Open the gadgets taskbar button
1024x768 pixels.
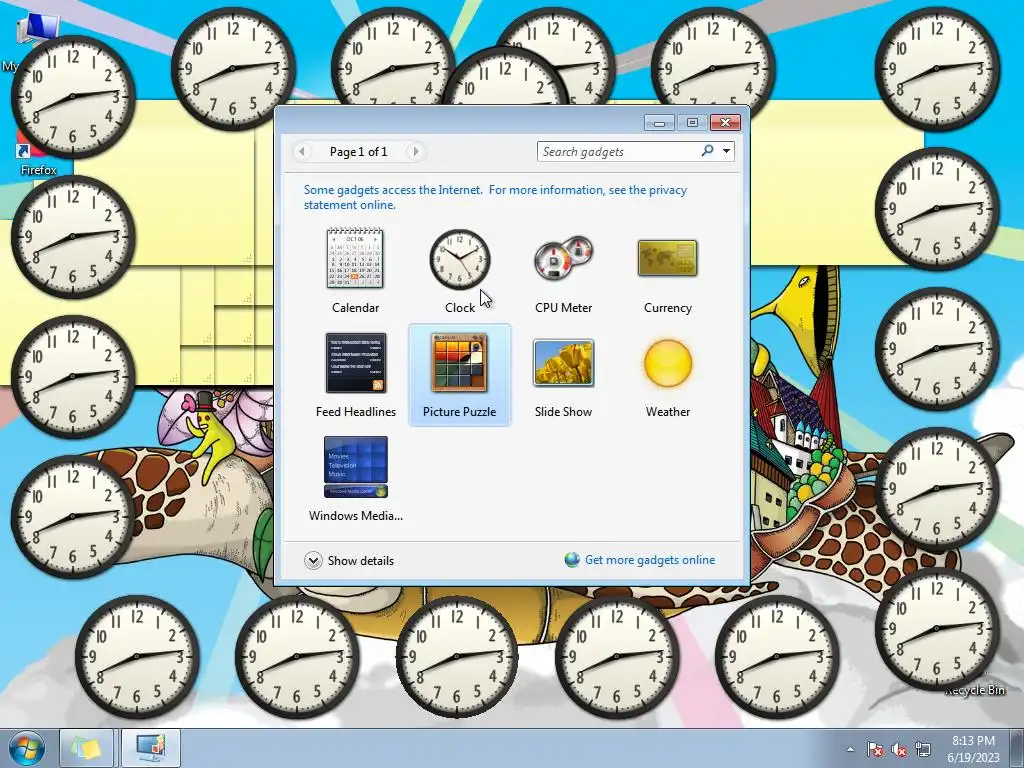click(x=151, y=748)
